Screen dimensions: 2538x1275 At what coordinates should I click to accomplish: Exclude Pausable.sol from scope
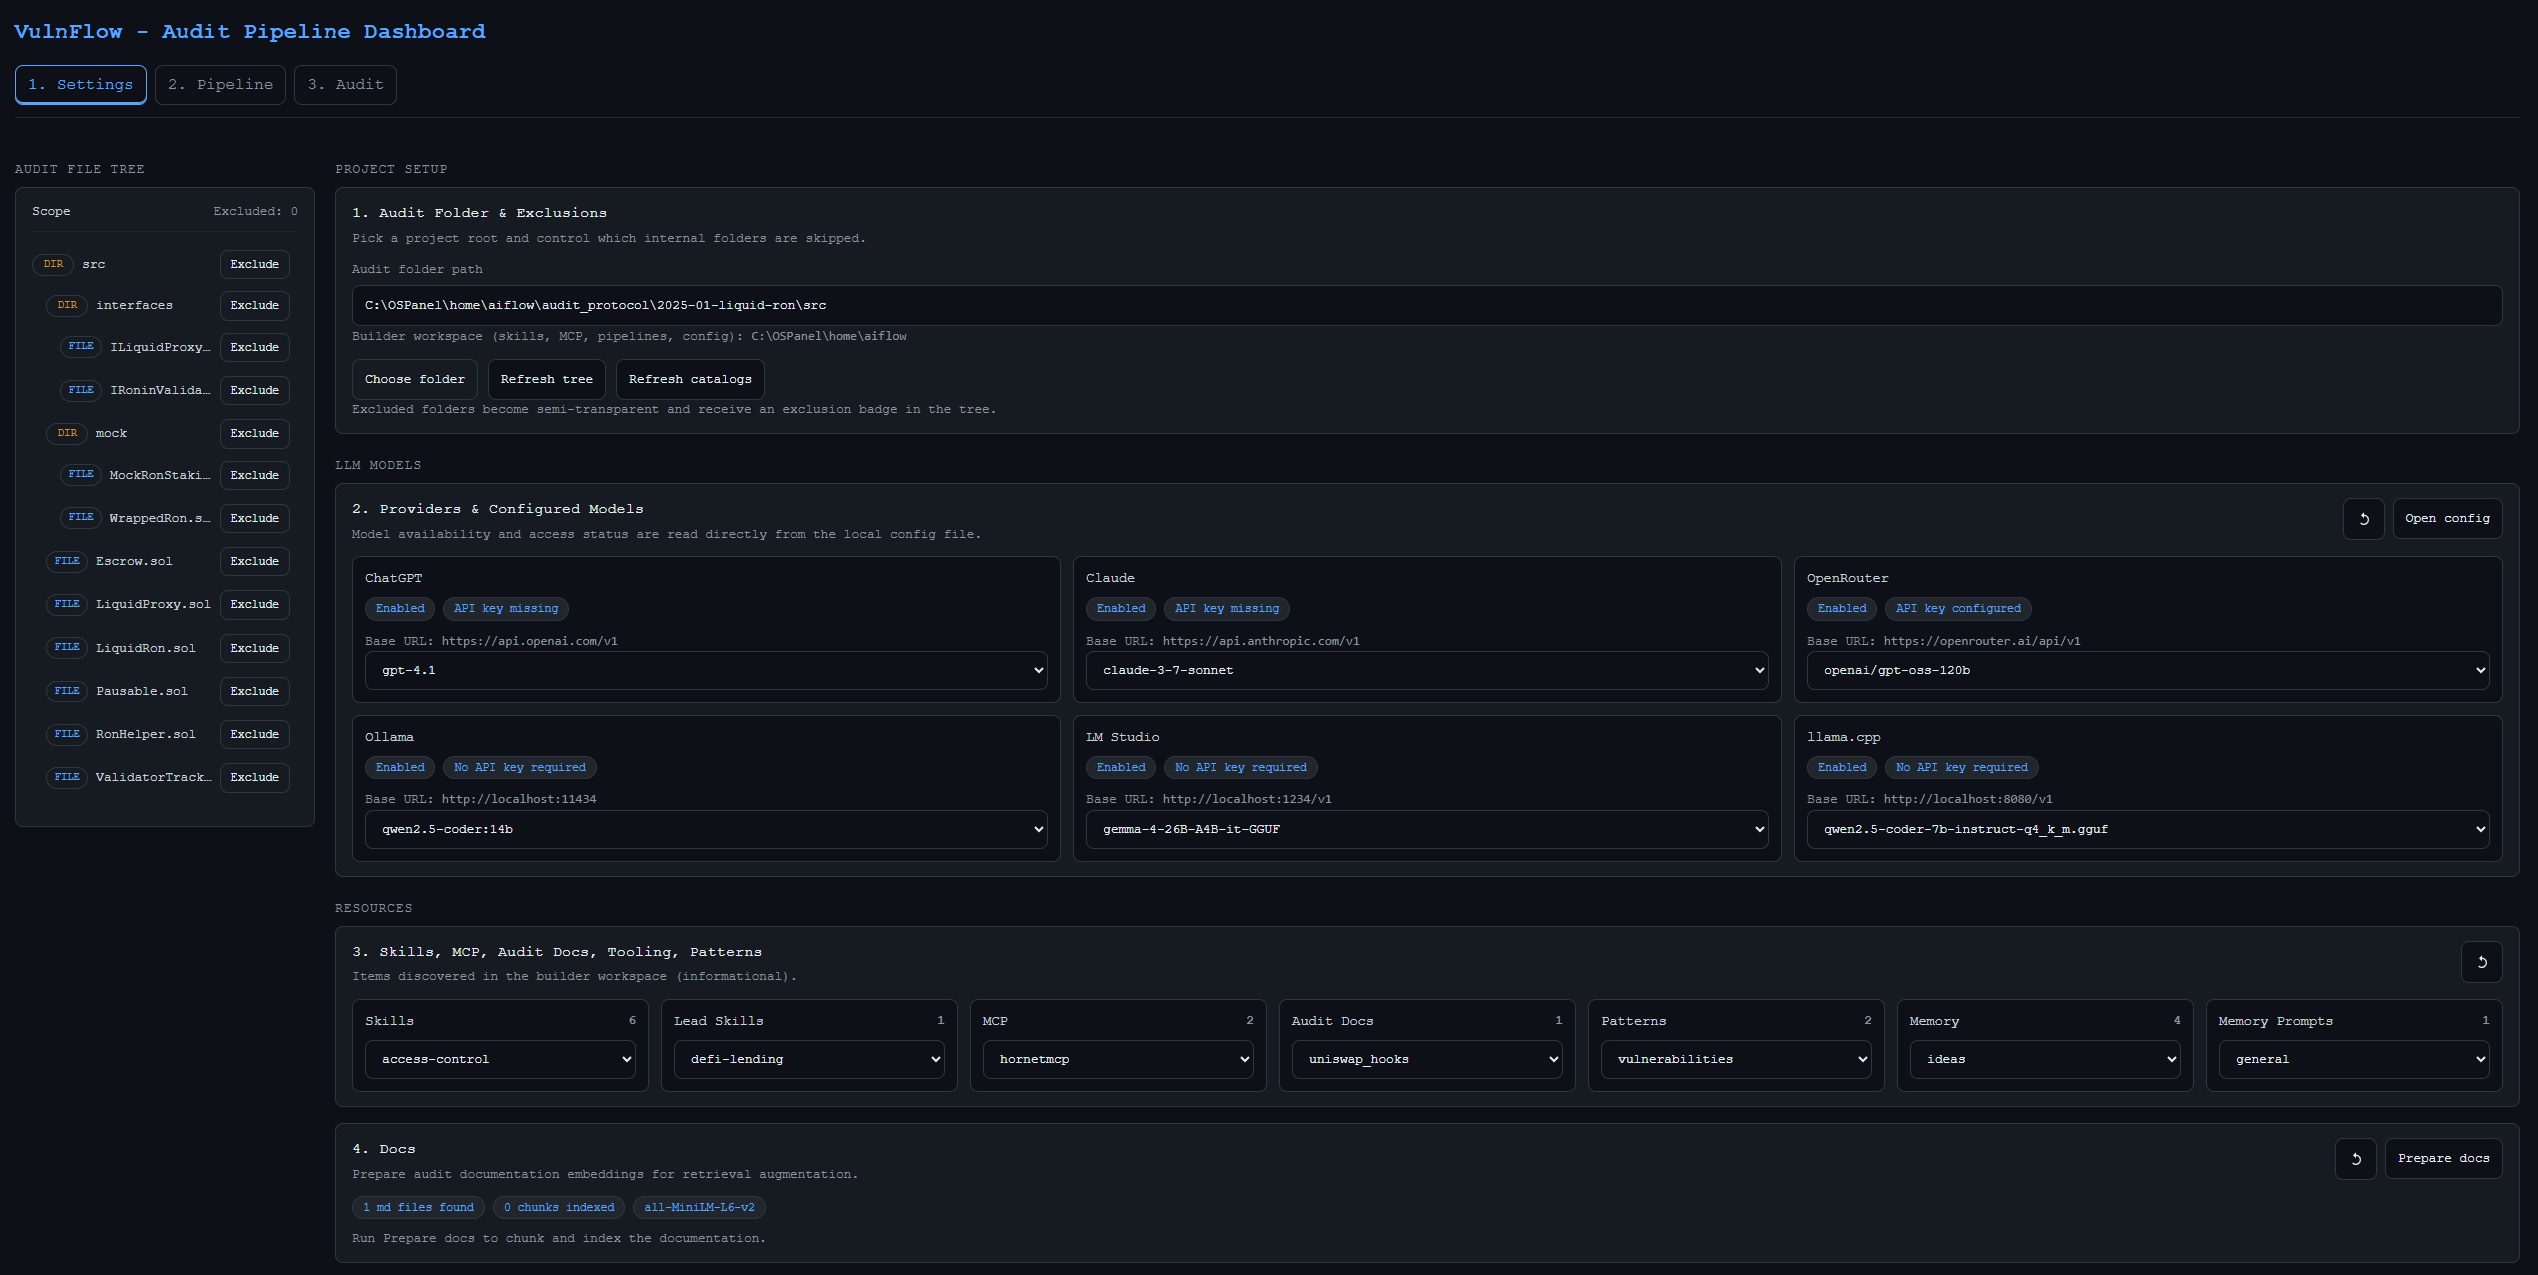(x=254, y=692)
